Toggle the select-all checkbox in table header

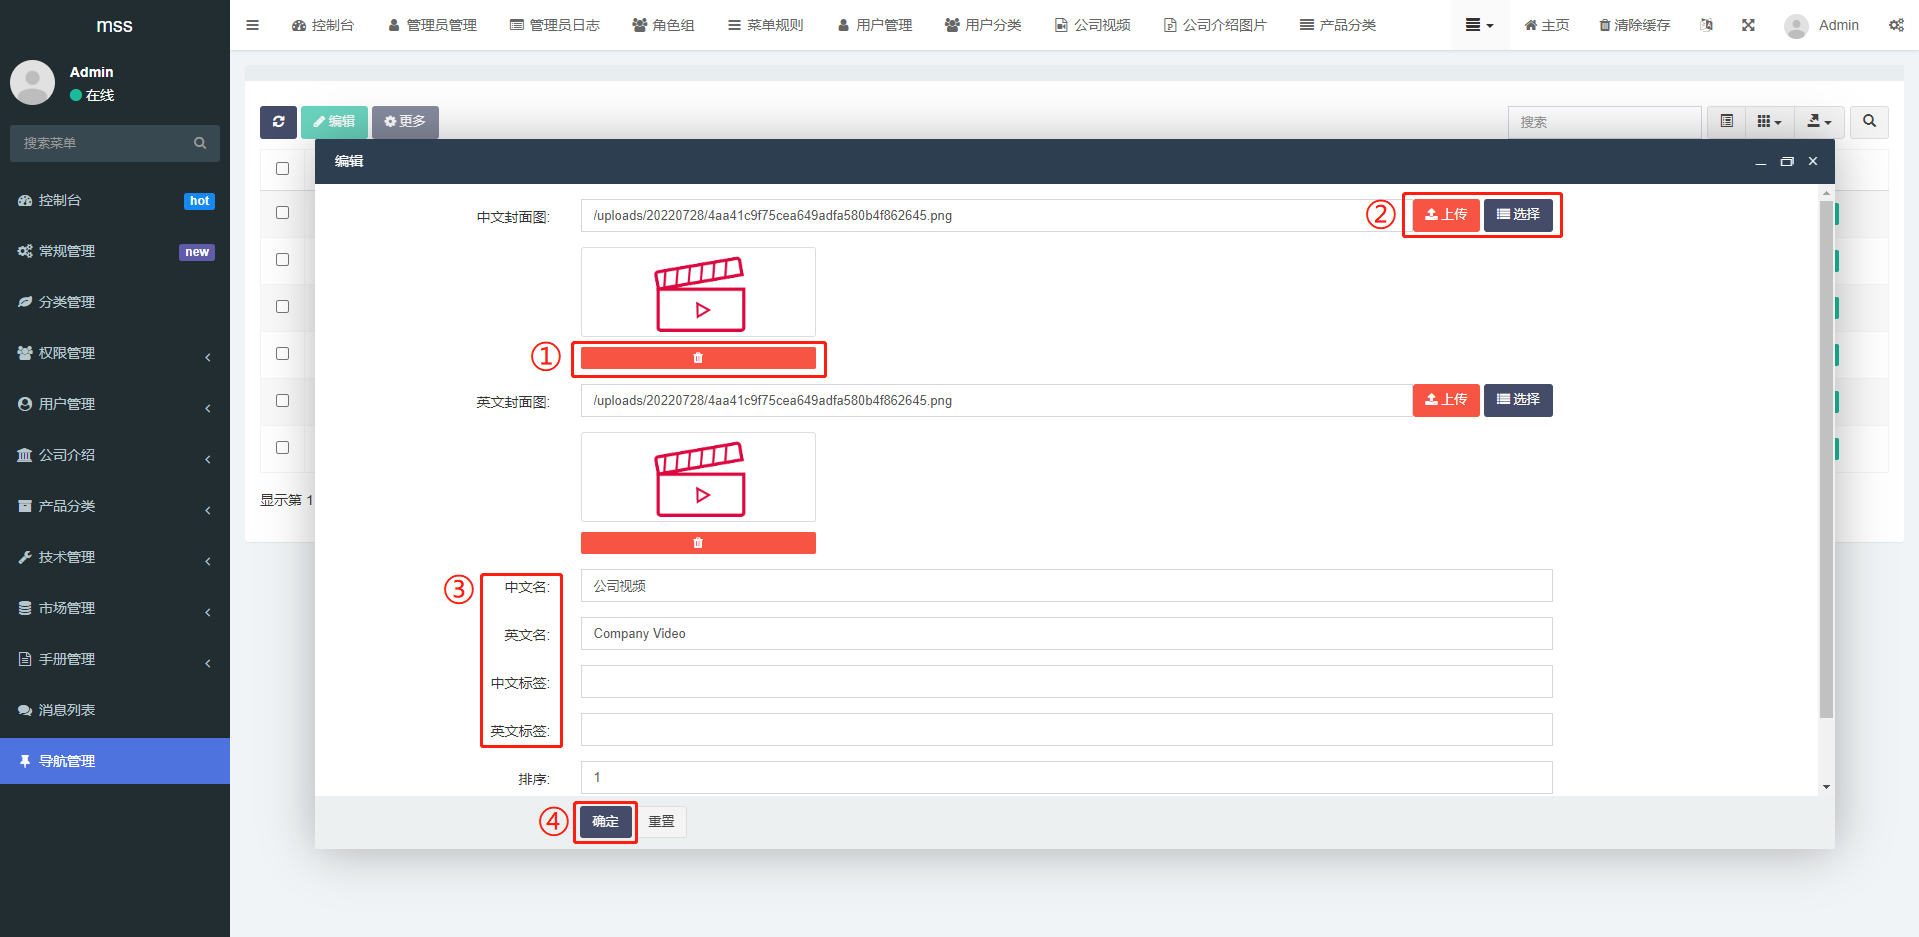pos(283,169)
